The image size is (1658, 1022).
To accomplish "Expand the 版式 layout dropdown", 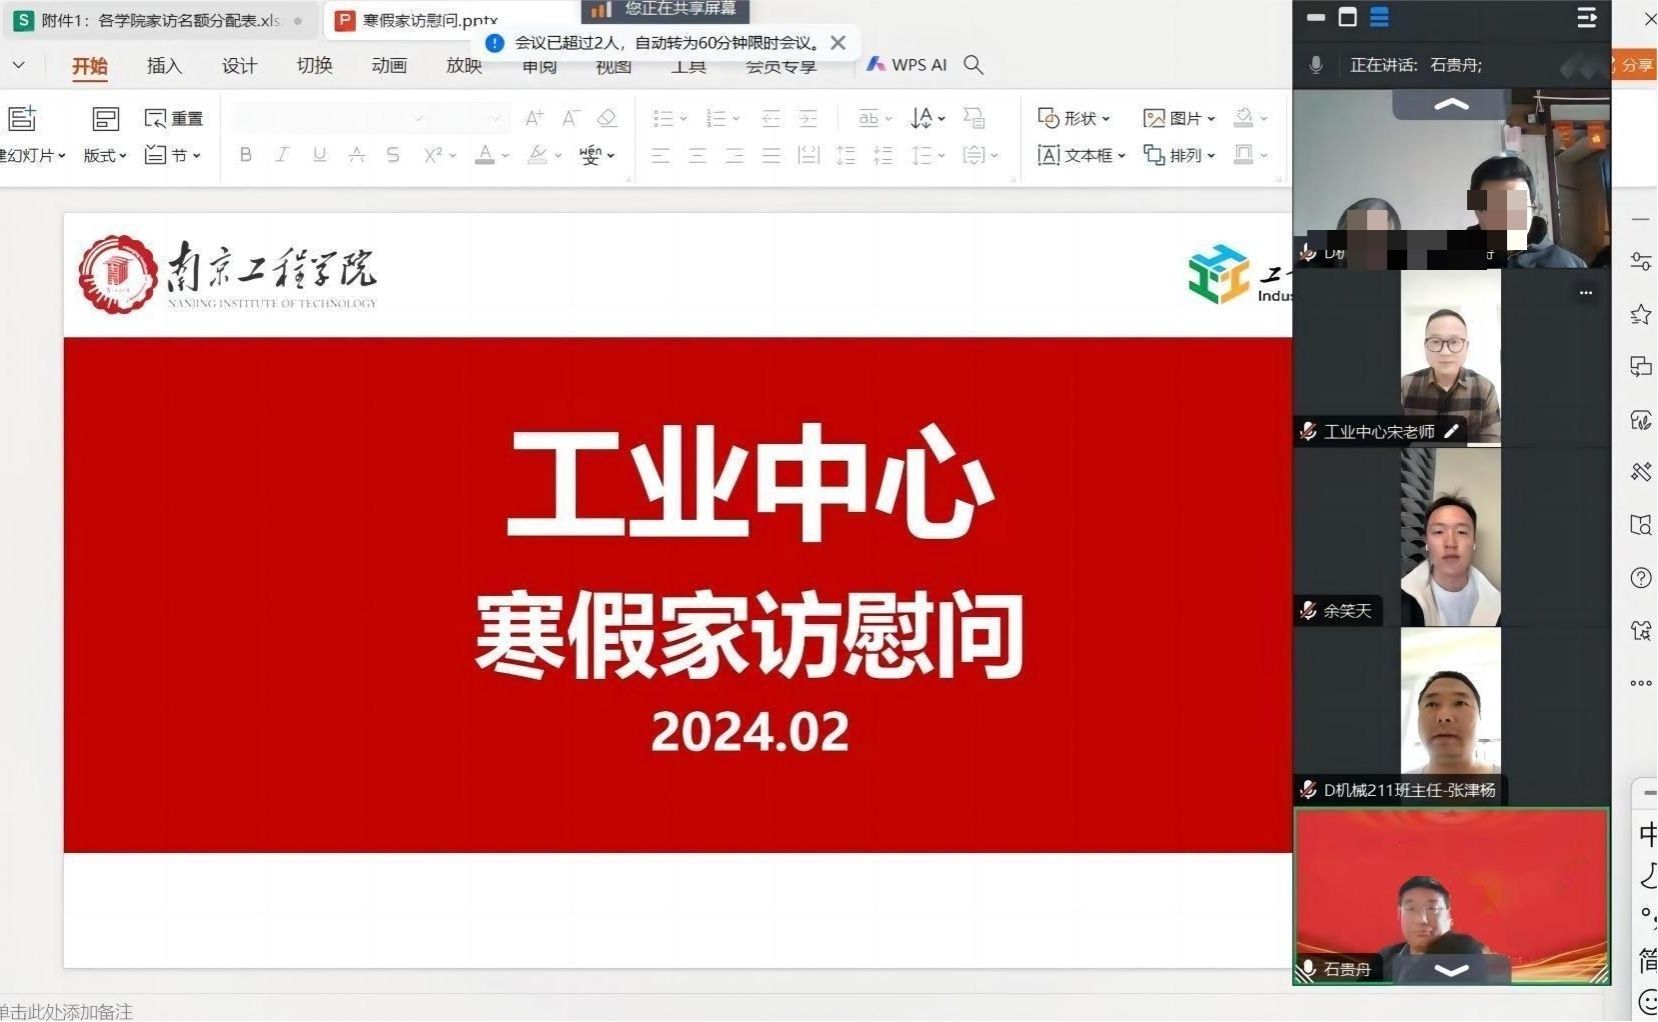I will coord(104,155).
